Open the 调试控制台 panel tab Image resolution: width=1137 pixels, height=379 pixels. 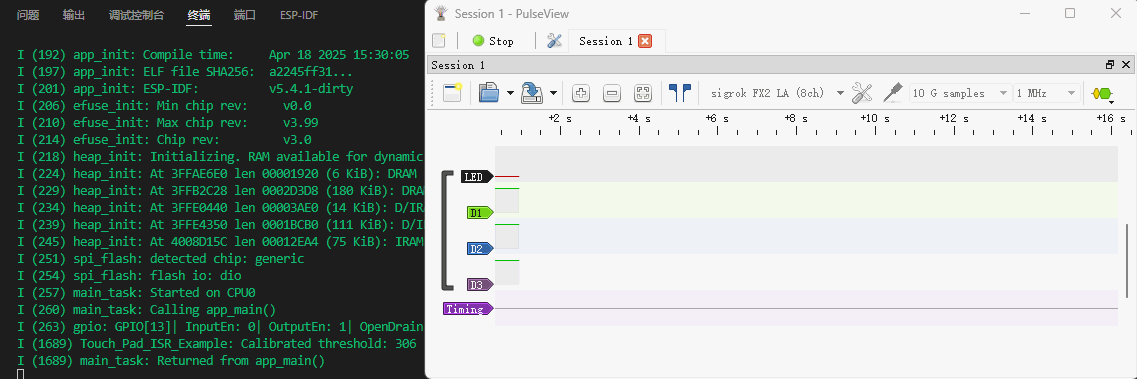pos(136,15)
